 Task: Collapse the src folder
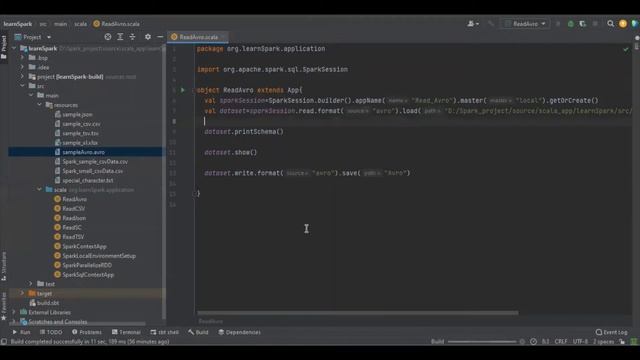22,86
